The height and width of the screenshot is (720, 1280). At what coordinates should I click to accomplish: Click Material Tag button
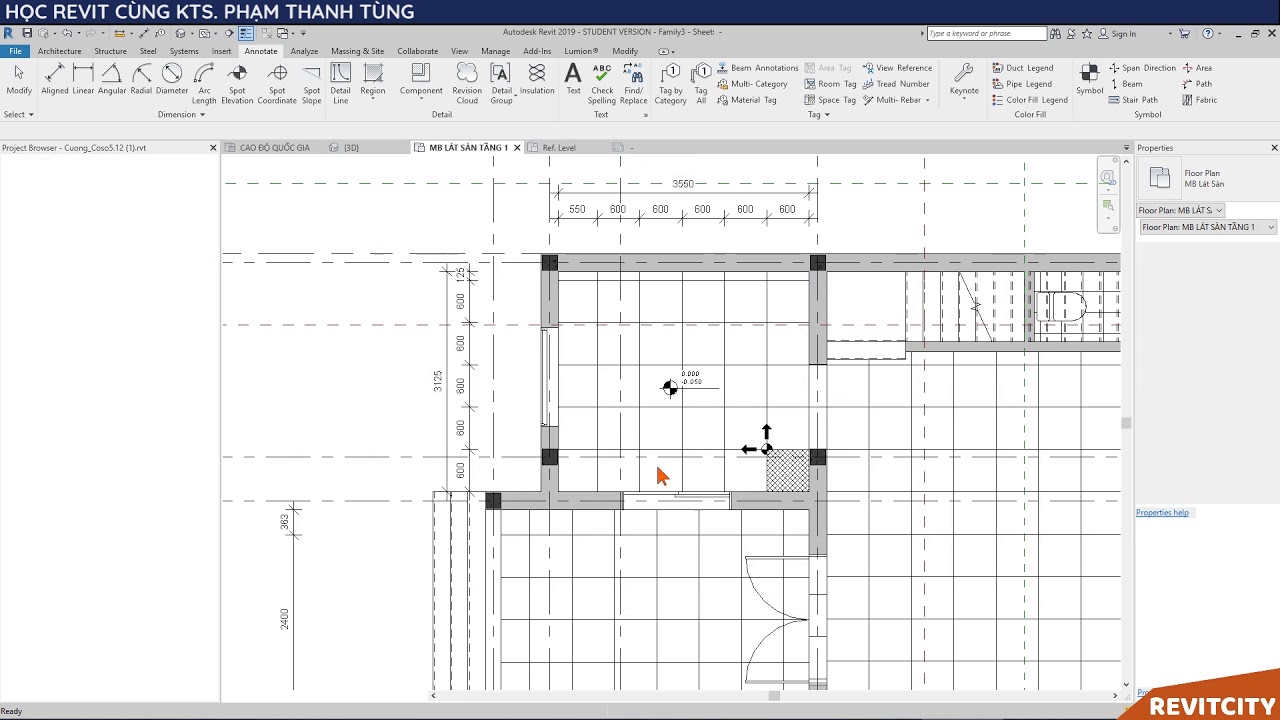pyautogui.click(x=747, y=100)
